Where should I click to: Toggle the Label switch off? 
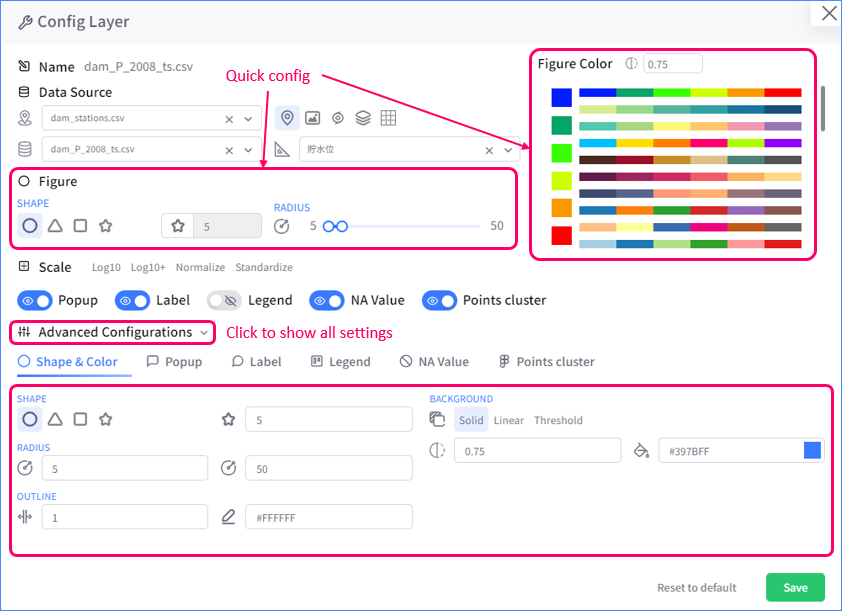(x=132, y=300)
